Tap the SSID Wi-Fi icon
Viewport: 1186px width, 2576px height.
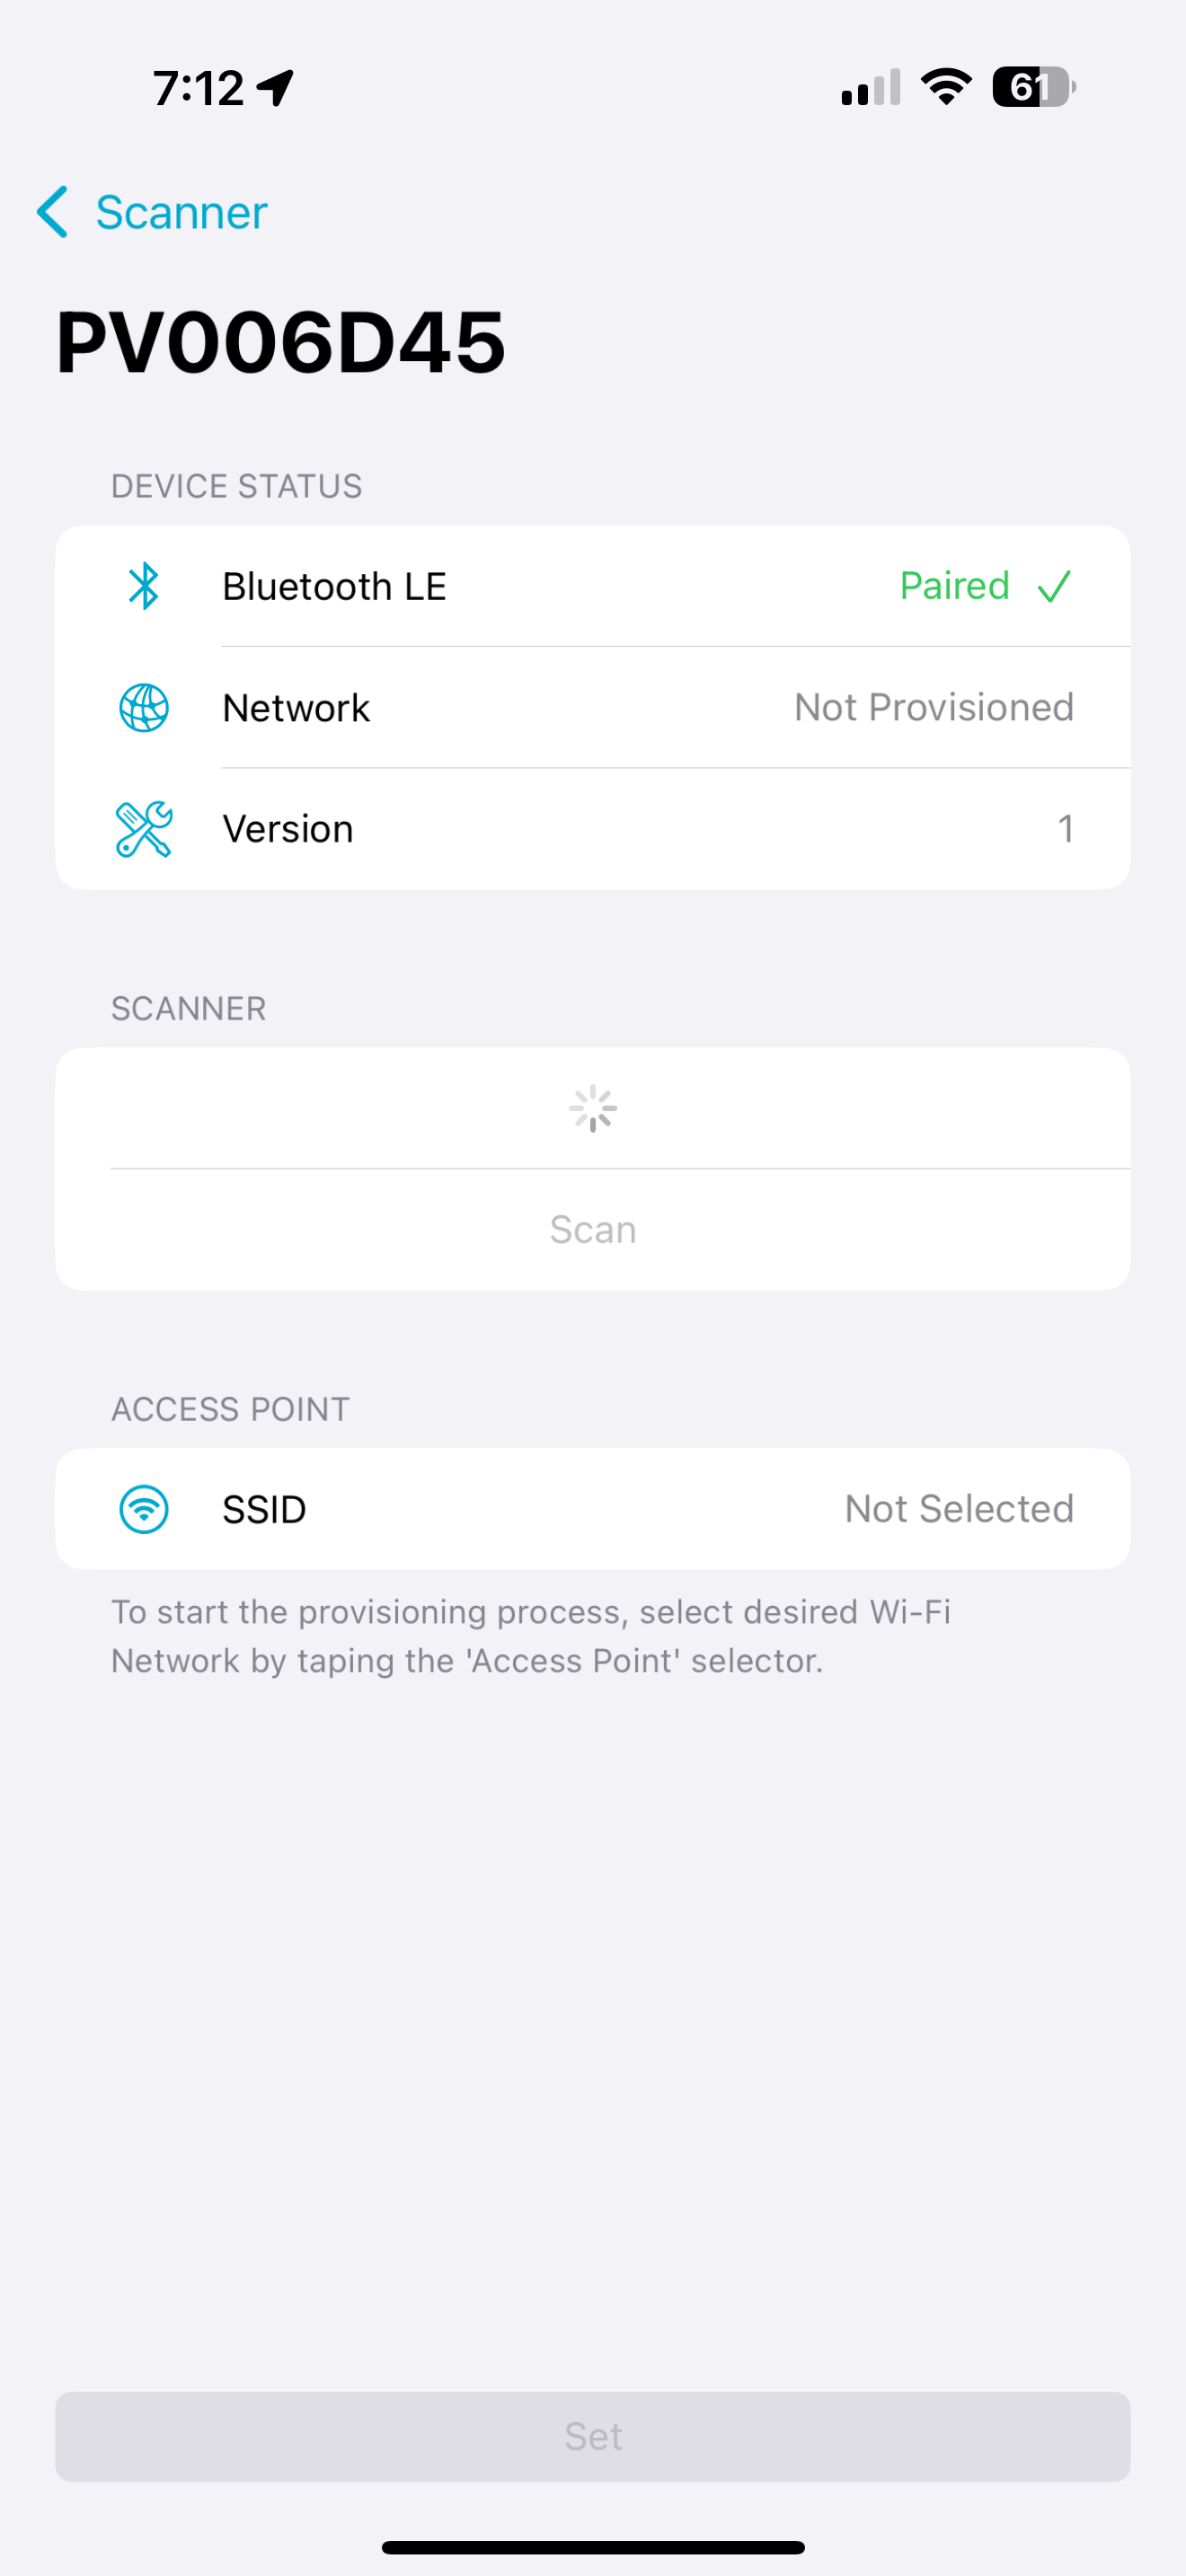(x=144, y=1509)
